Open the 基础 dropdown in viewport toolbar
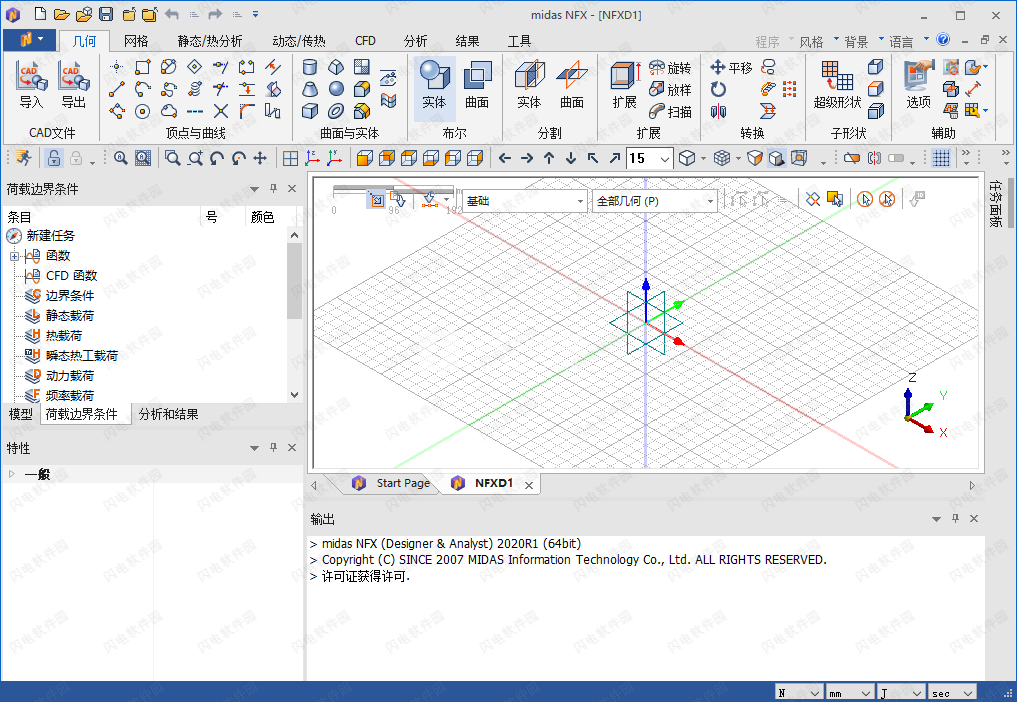Viewport: 1017px width, 702px height. point(580,201)
